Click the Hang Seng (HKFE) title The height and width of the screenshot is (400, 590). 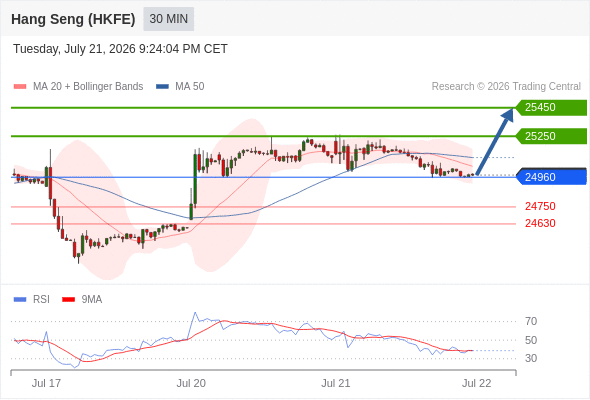(73, 19)
